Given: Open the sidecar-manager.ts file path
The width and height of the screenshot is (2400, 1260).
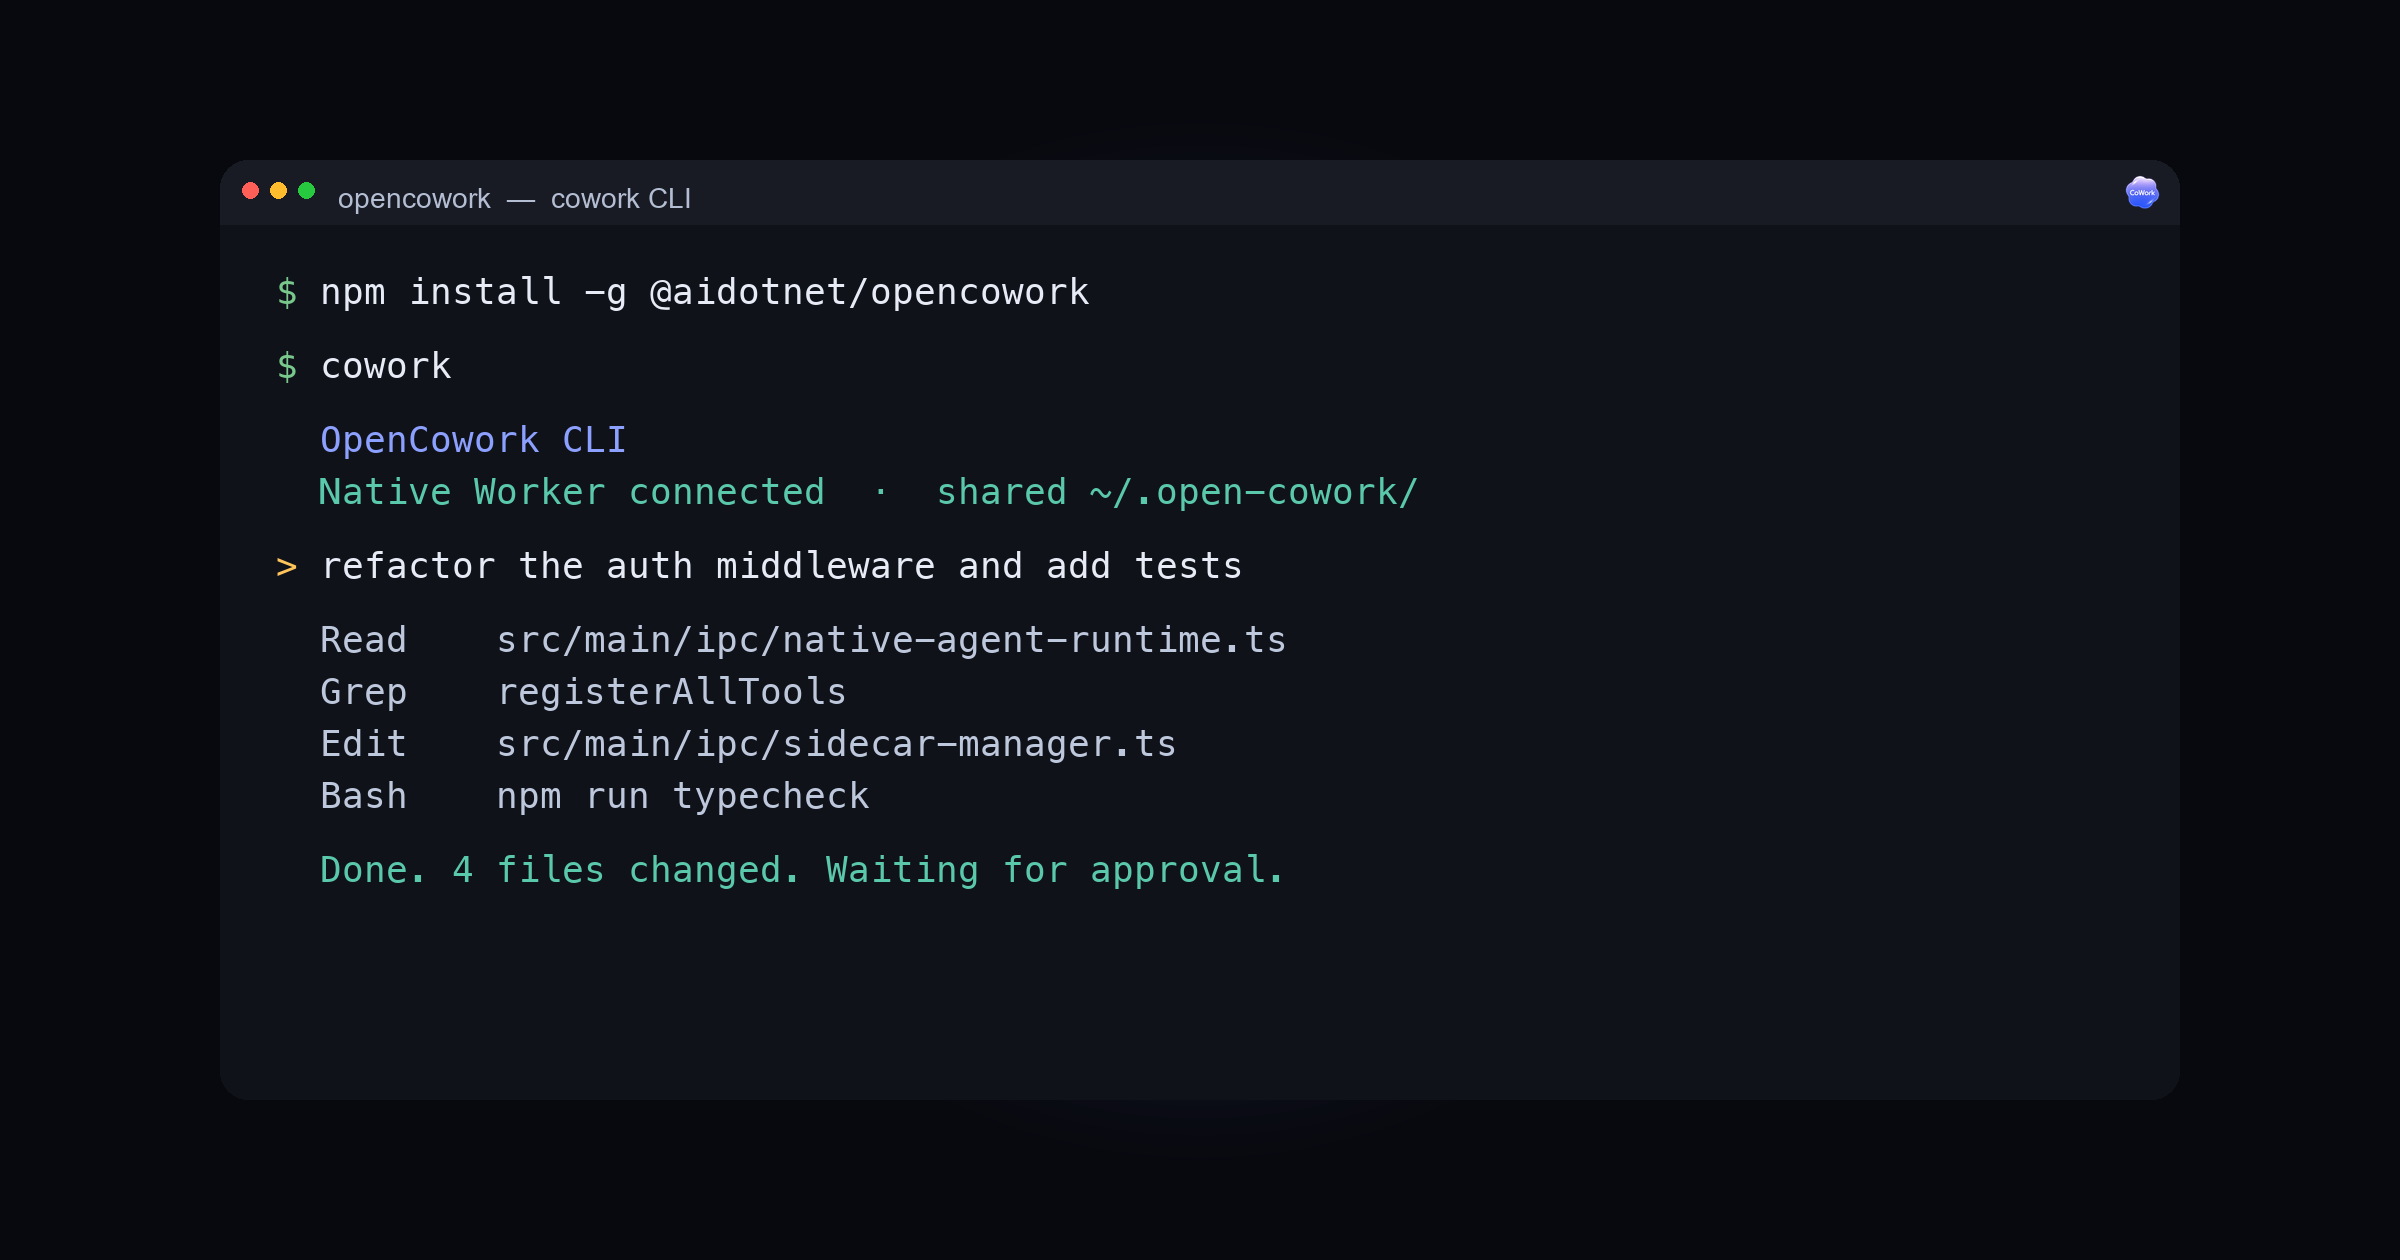Looking at the screenshot, I should [836, 744].
